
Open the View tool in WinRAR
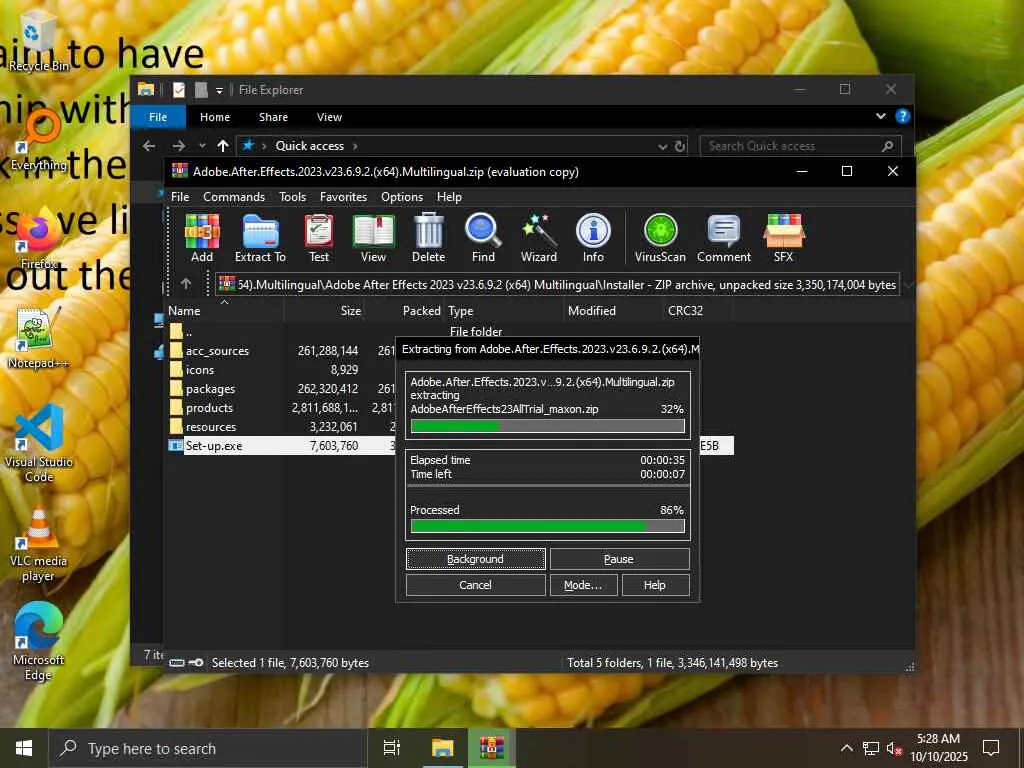click(x=374, y=238)
